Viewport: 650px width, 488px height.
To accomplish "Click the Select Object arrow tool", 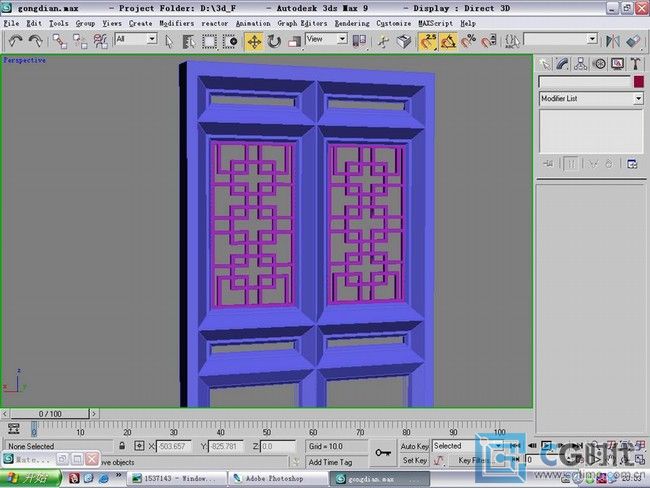I will 169,41.
